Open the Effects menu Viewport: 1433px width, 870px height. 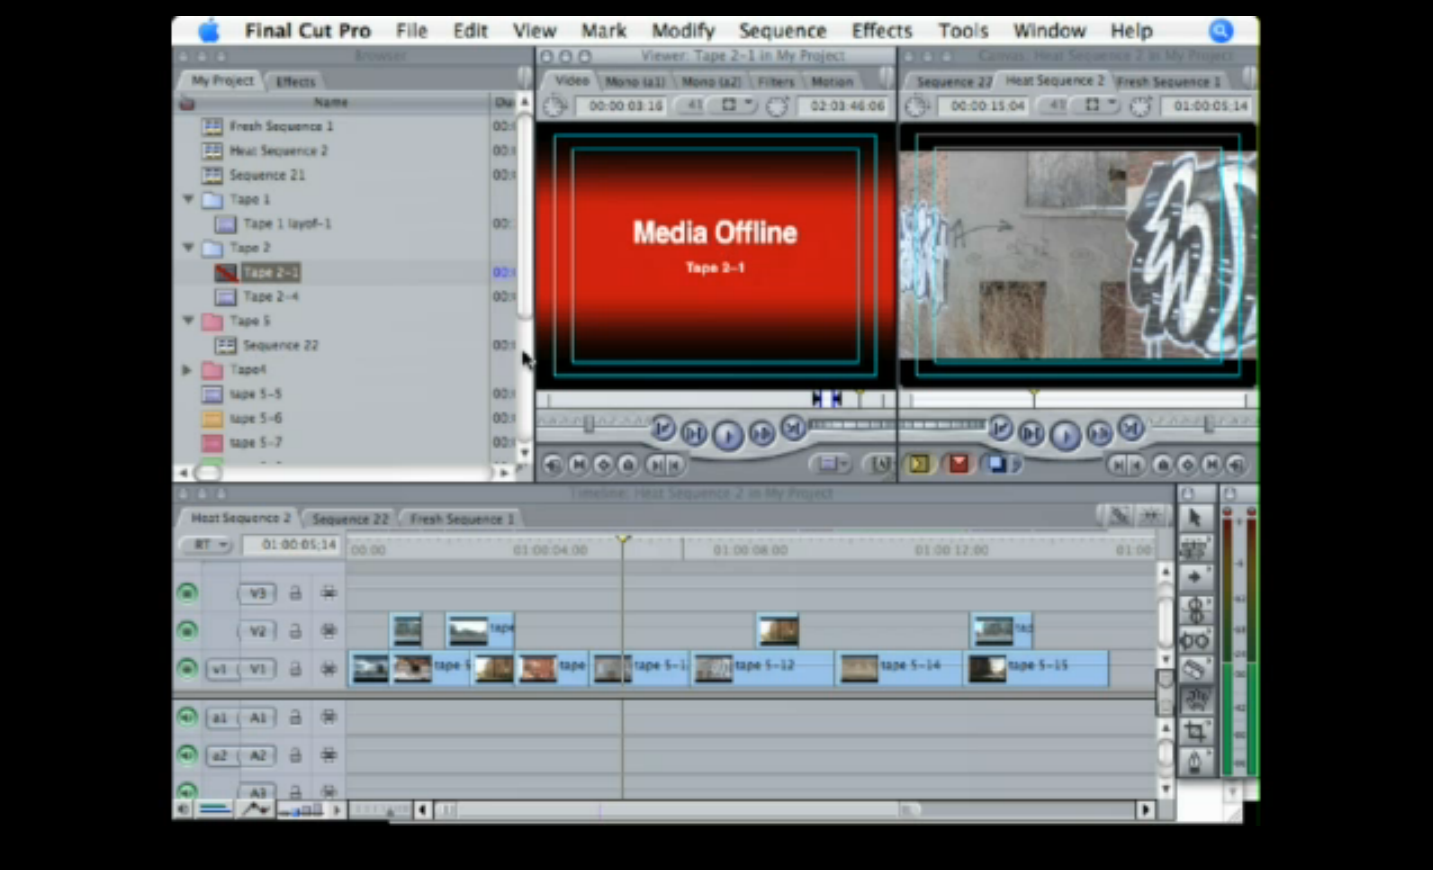point(881,31)
